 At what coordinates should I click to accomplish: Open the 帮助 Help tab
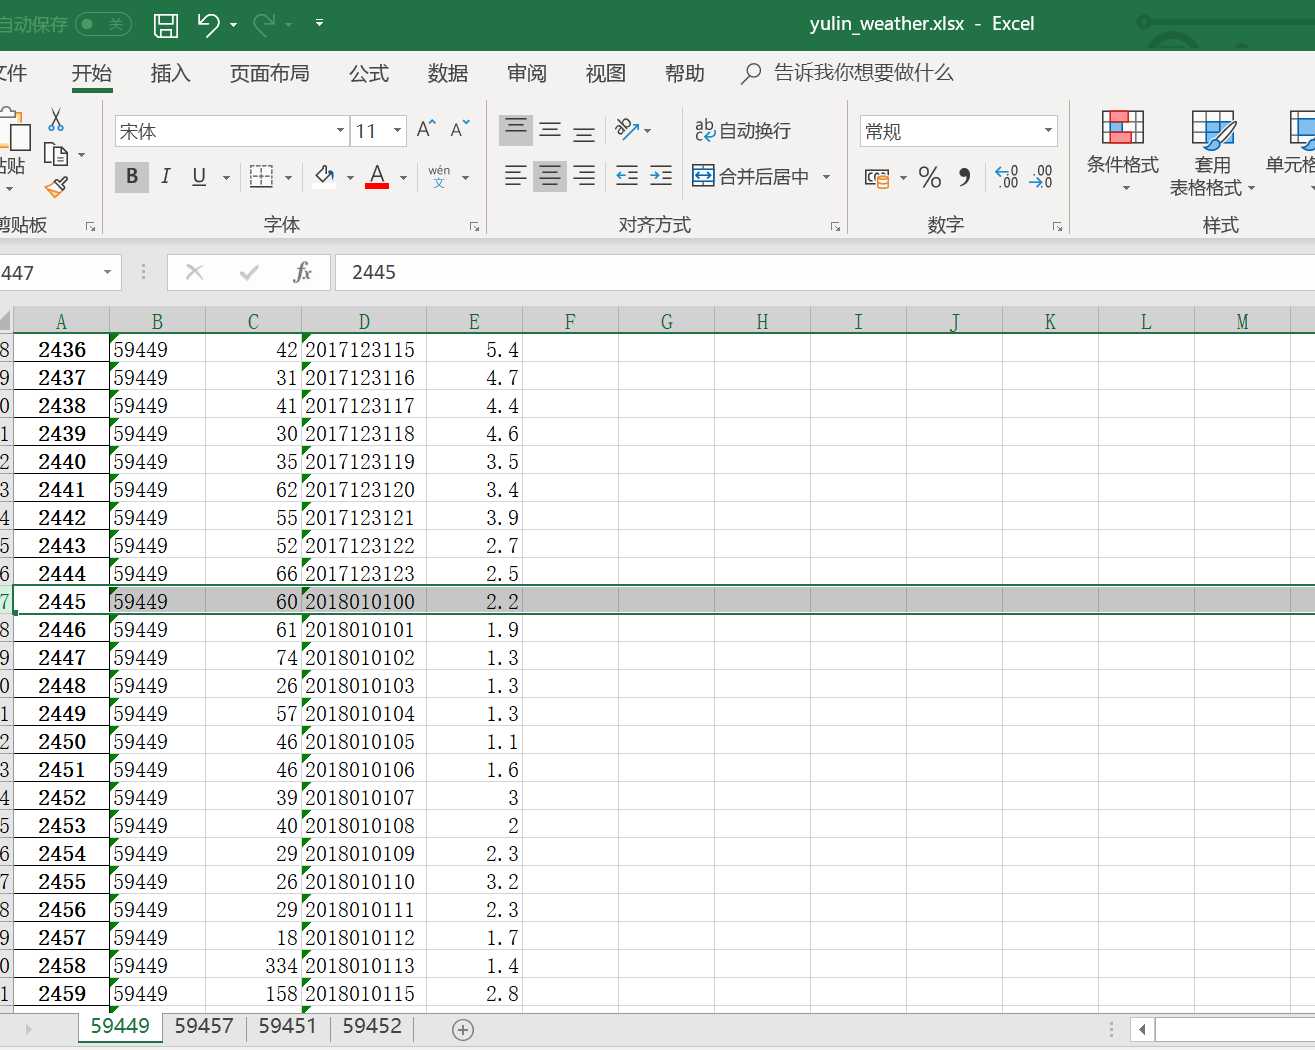pyautogui.click(x=685, y=74)
